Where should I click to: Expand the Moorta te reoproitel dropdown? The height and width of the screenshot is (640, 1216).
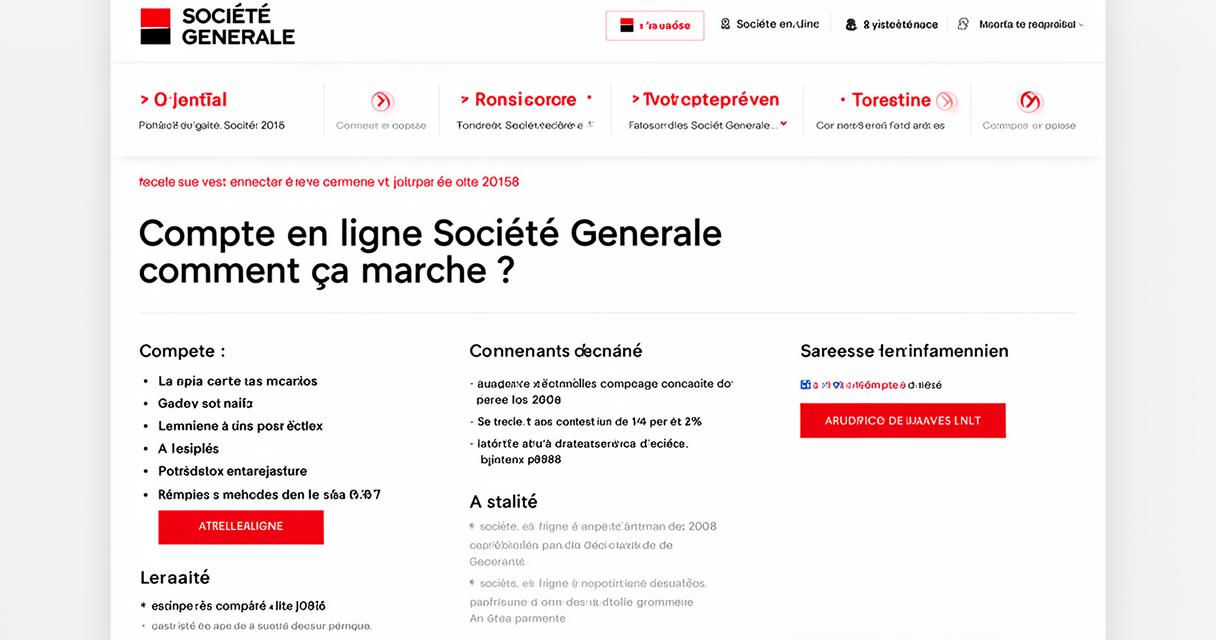click(1081, 24)
